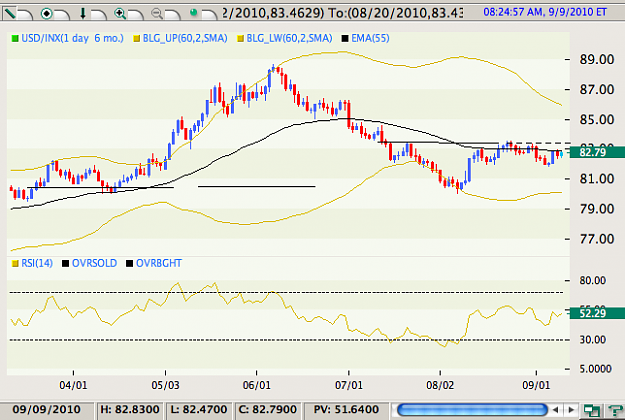Open the curved tab beside the line tool

[x=26, y=15]
